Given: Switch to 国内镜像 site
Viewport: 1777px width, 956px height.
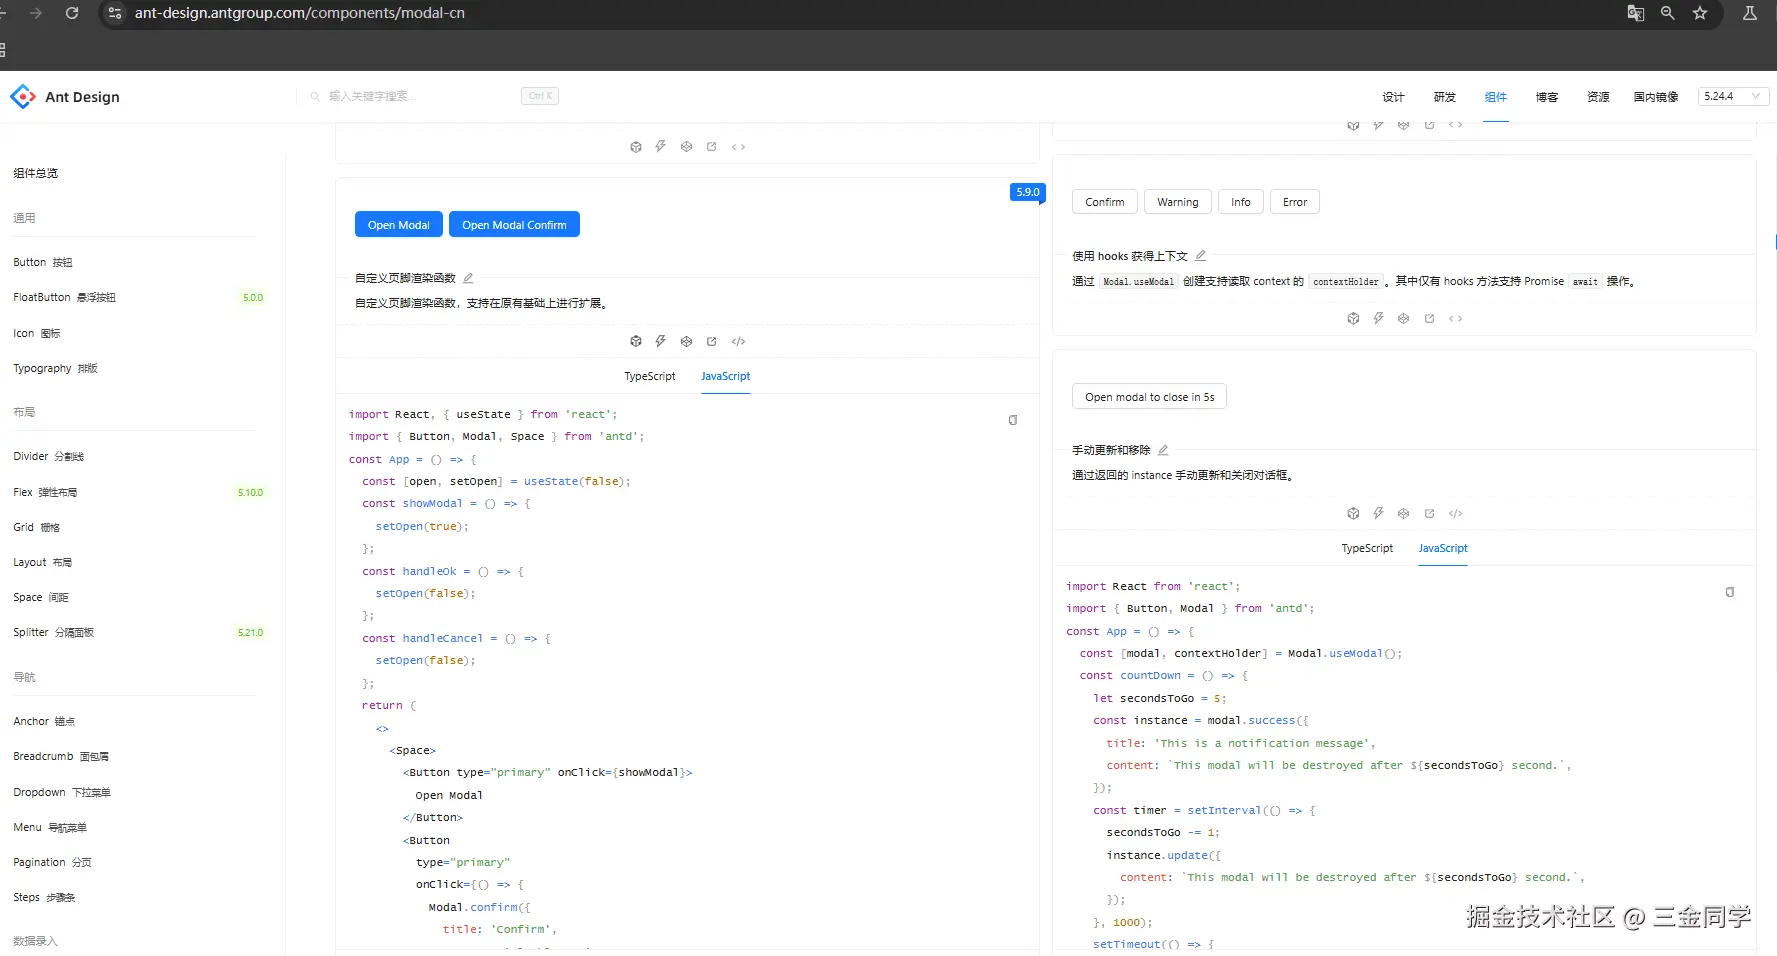Looking at the screenshot, I should 1656,97.
